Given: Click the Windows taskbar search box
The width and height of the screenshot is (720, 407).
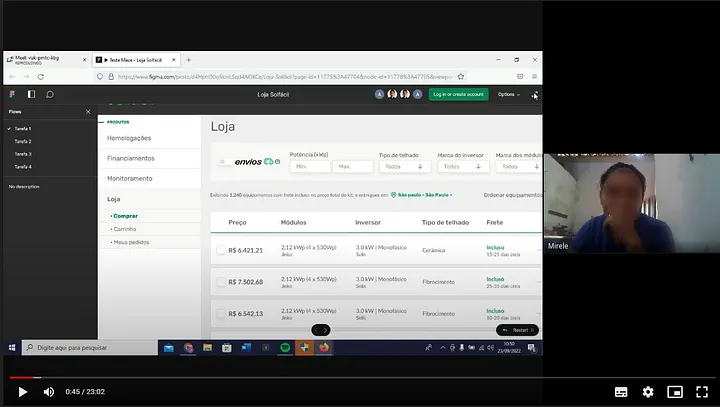Looking at the screenshot, I should pyautogui.click(x=90, y=348).
